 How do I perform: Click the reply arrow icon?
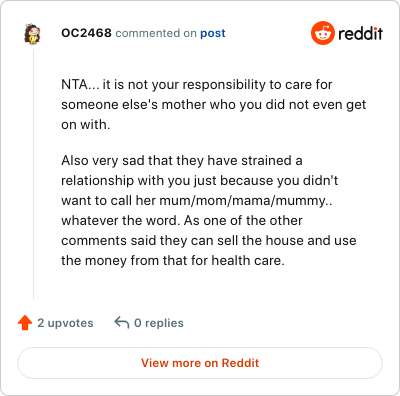[x=122, y=322]
